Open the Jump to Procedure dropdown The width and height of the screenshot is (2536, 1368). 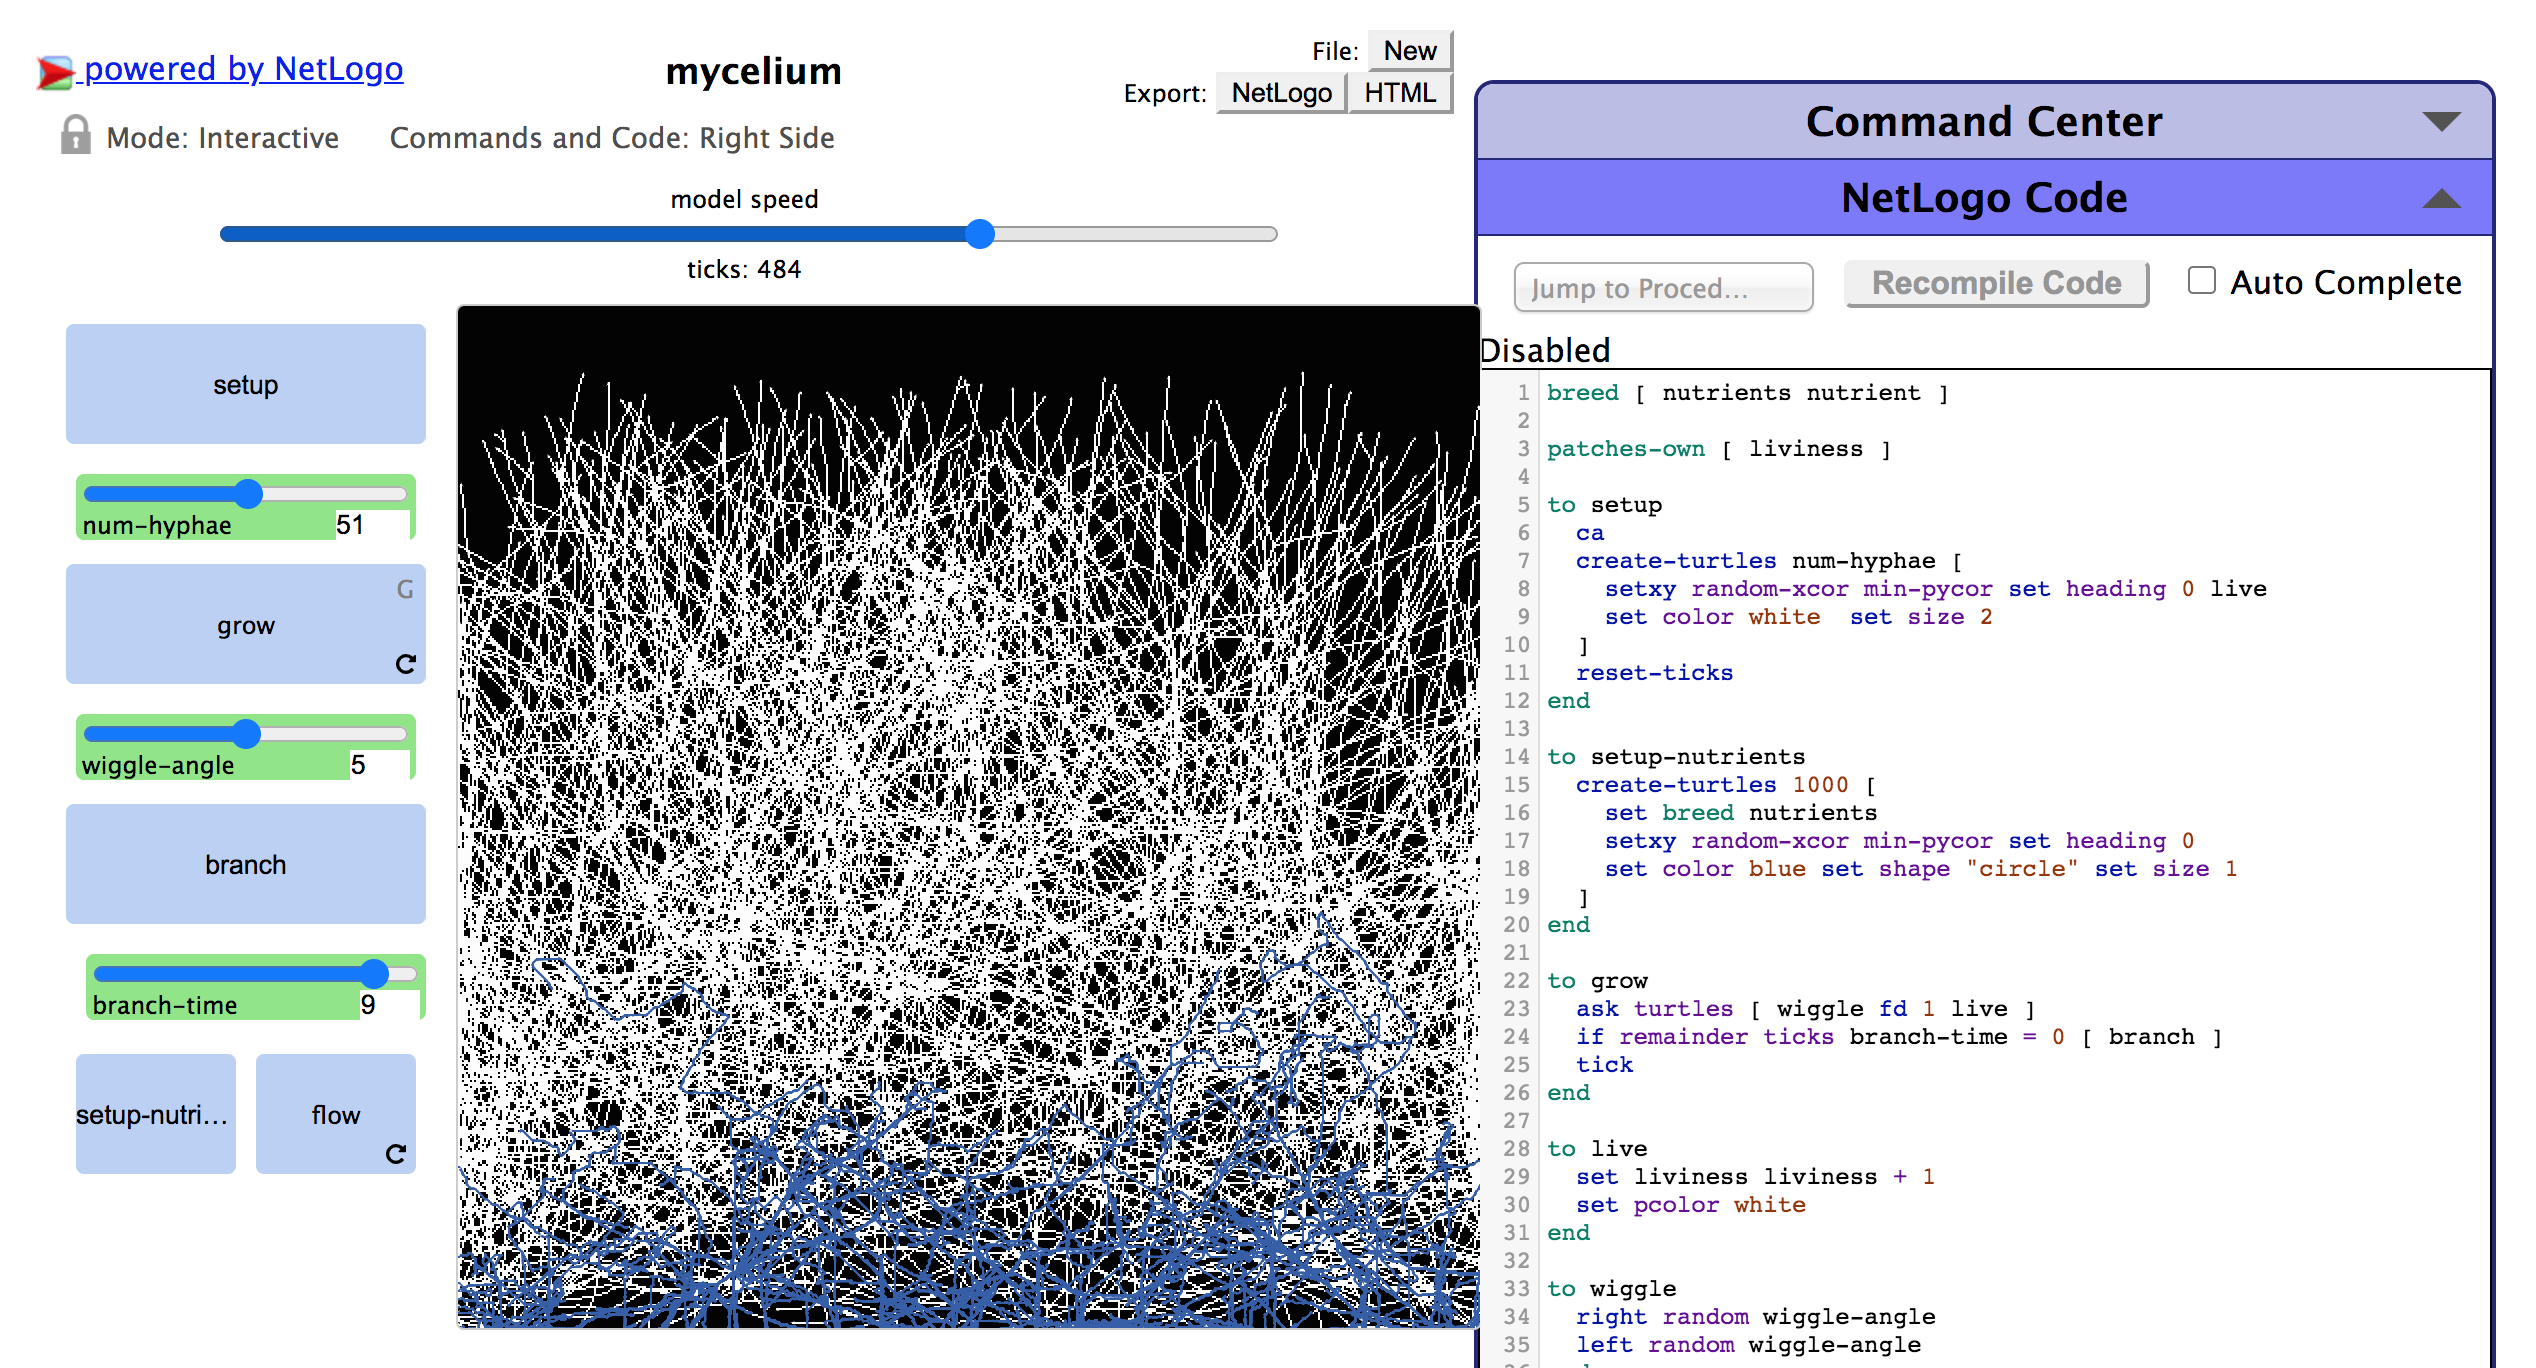pos(1663,288)
